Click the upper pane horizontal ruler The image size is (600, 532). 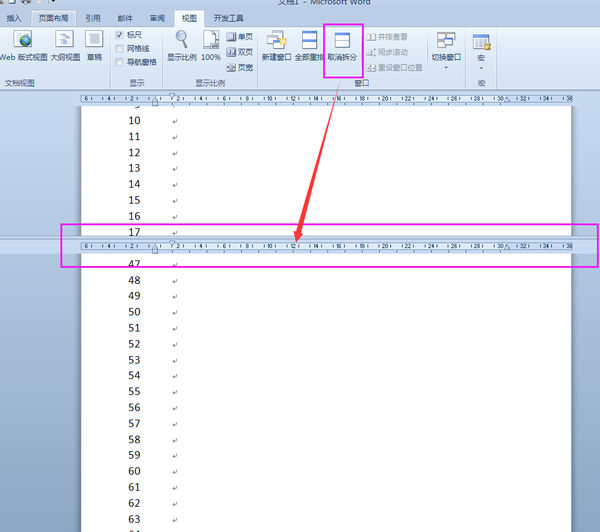click(x=326, y=99)
